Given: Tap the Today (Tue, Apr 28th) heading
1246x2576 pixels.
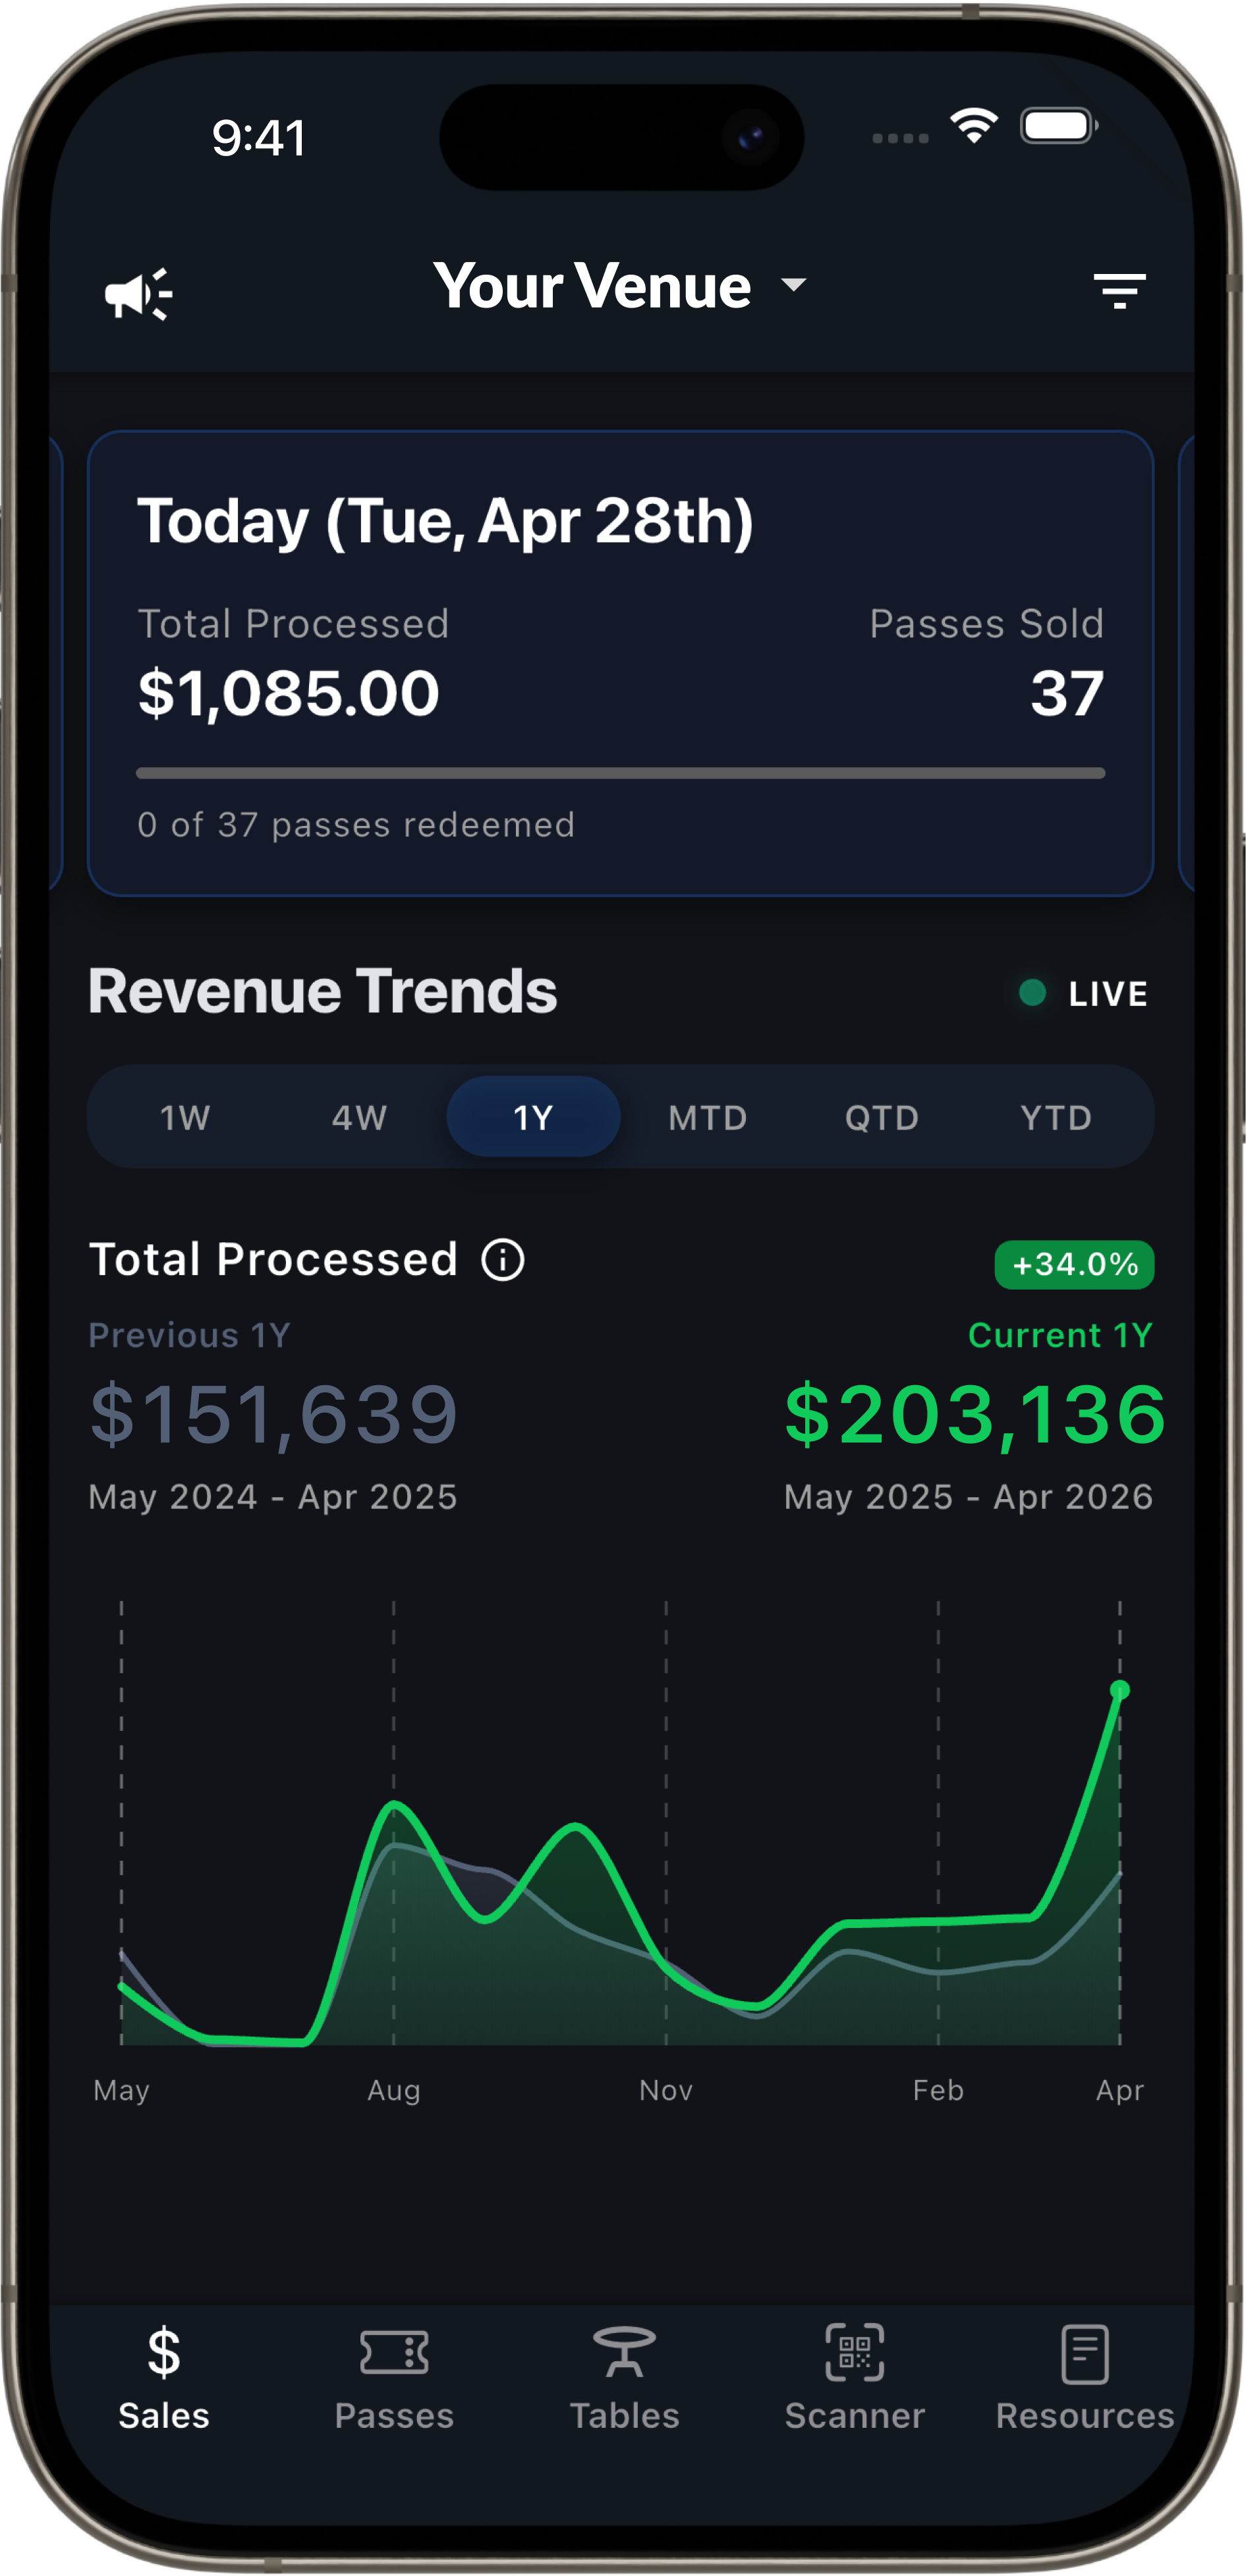Looking at the screenshot, I should 445,521.
